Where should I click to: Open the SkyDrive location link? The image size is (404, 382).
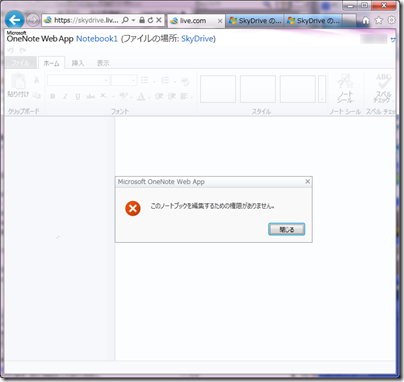pyautogui.click(x=197, y=39)
